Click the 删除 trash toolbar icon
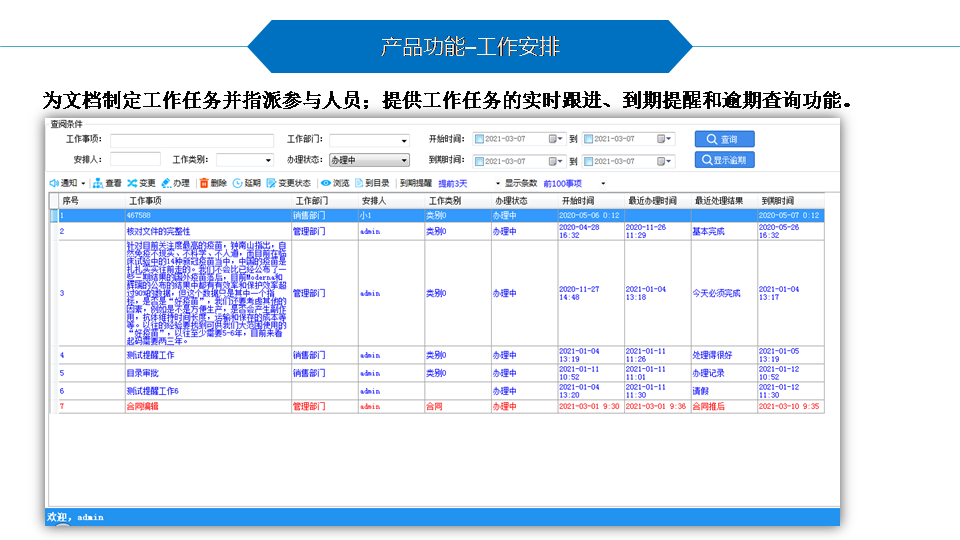The width and height of the screenshot is (960, 540). (x=204, y=183)
